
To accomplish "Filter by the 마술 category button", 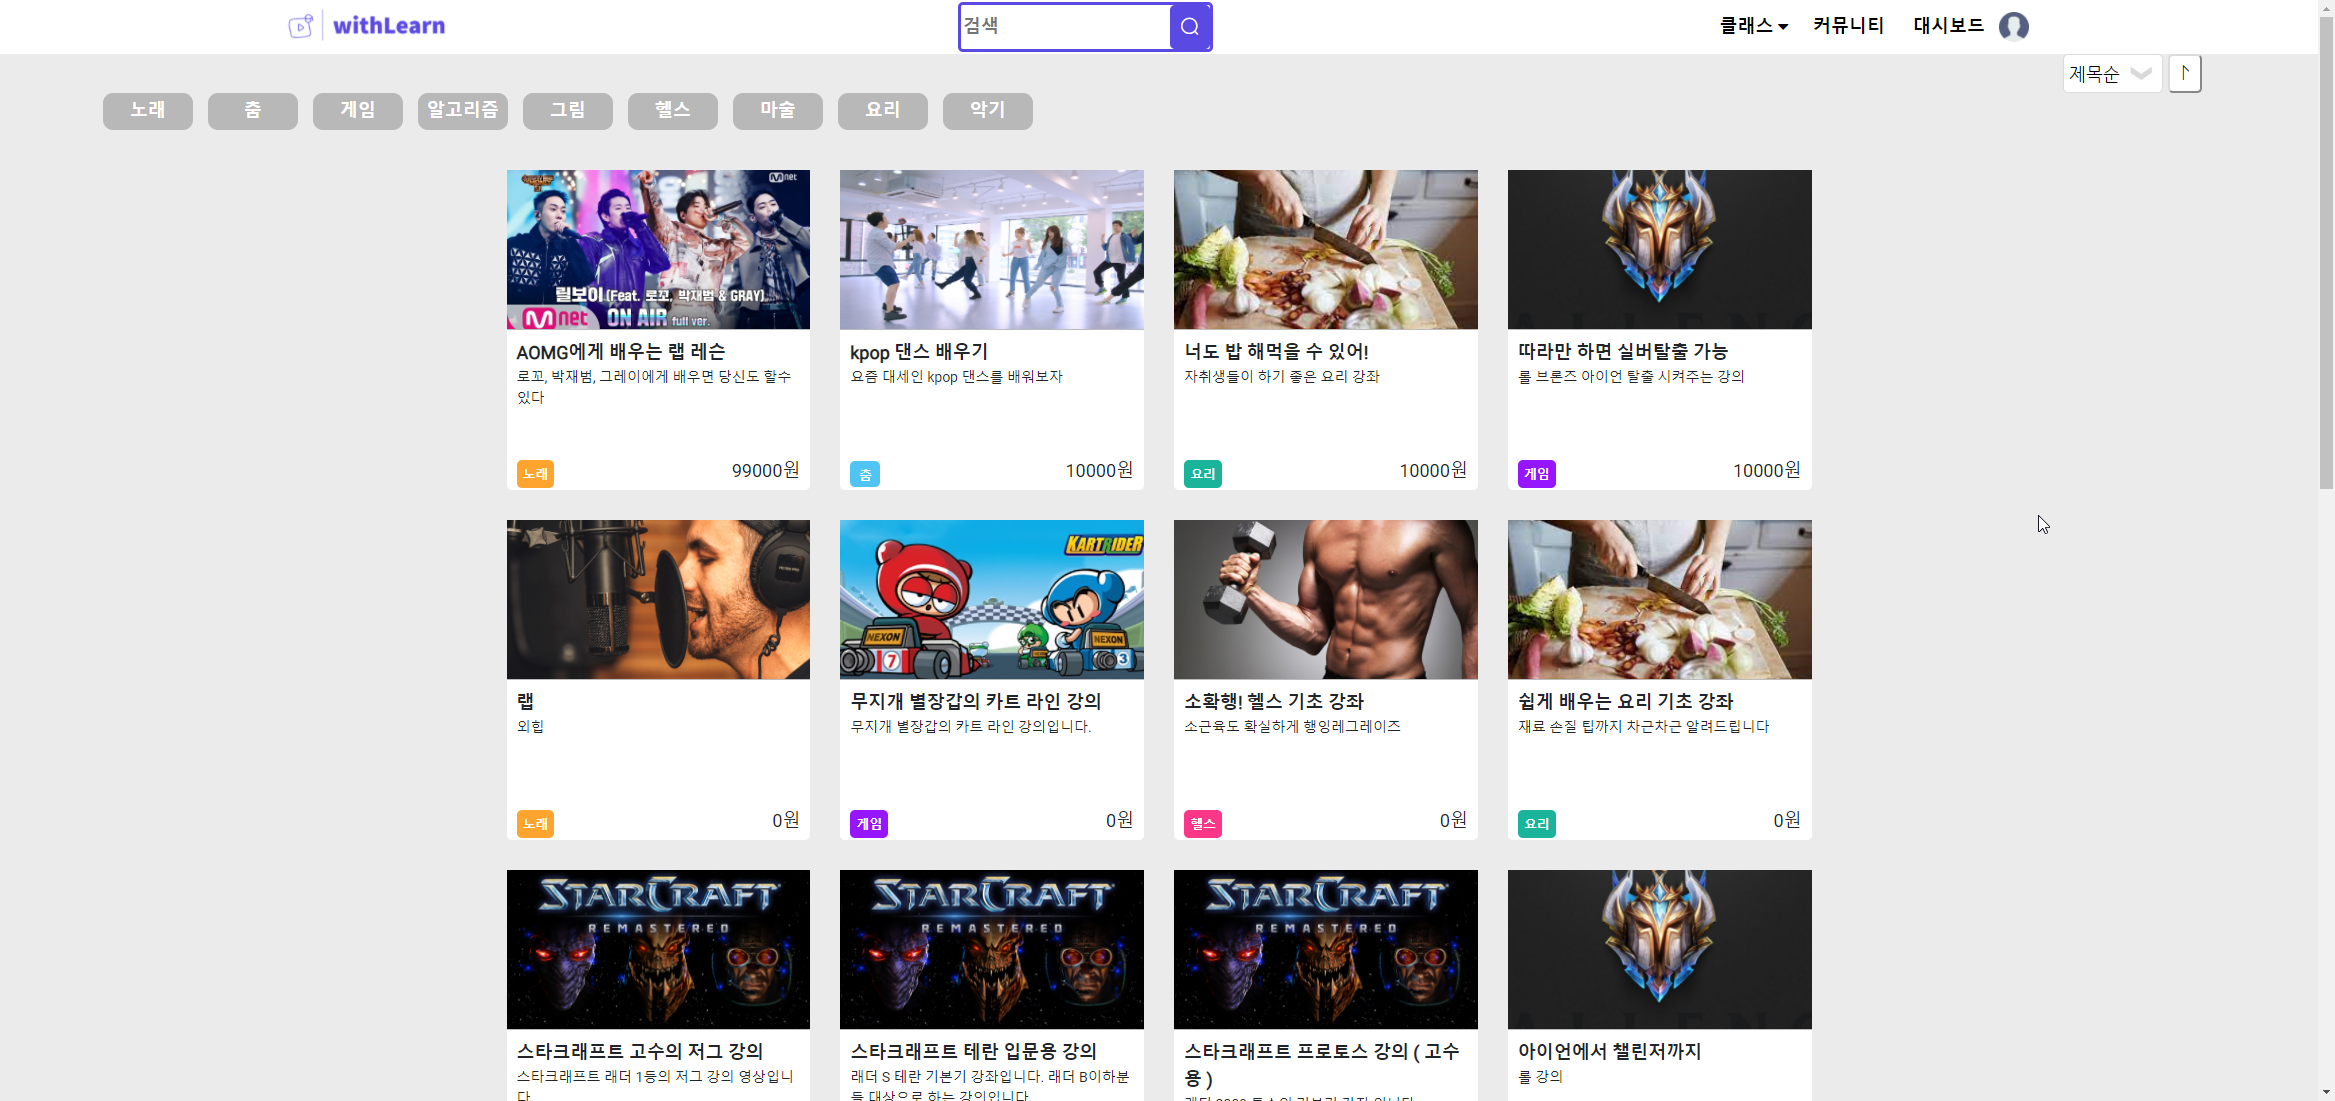I will pyautogui.click(x=777, y=110).
